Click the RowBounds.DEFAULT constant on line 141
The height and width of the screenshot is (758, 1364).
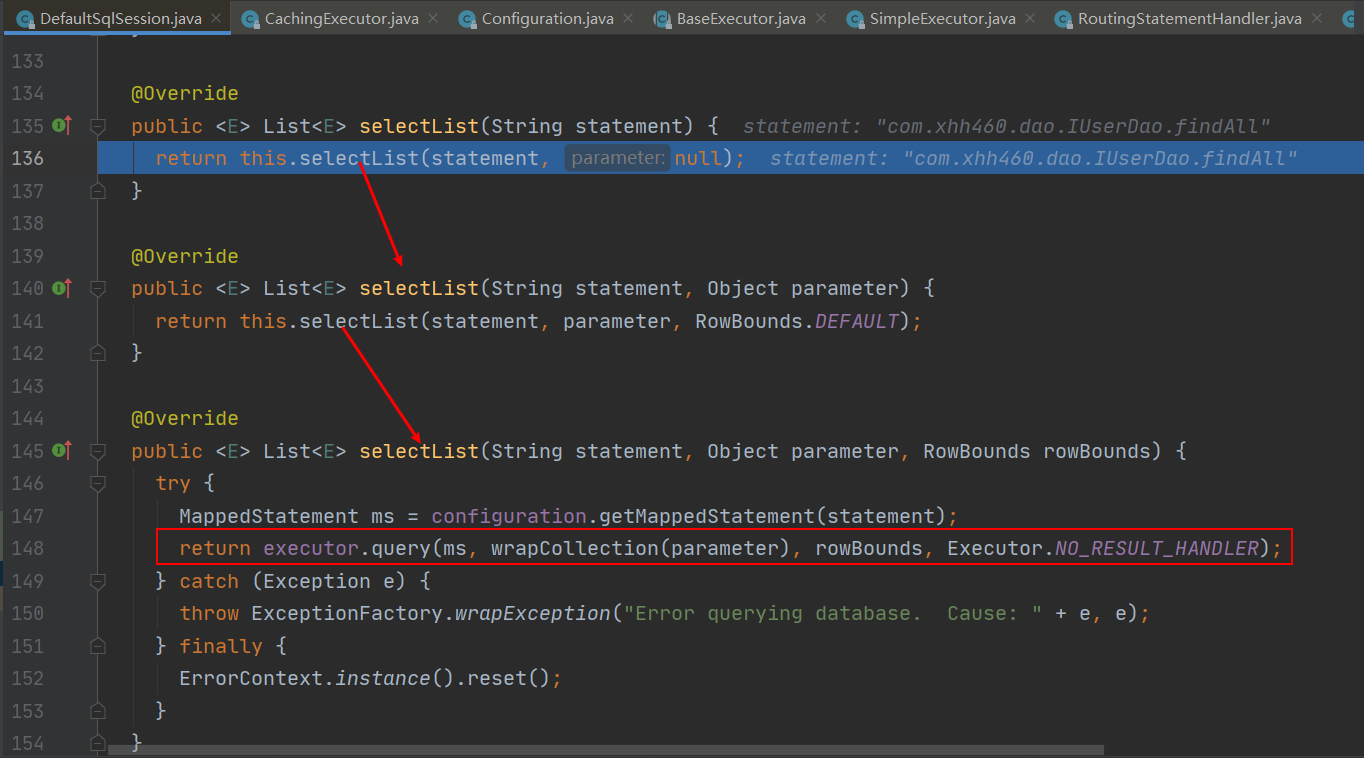(798, 321)
